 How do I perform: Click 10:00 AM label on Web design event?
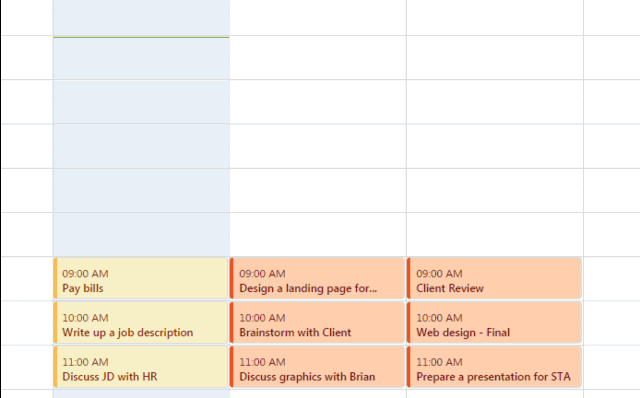pyautogui.click(x=440, y=318)
